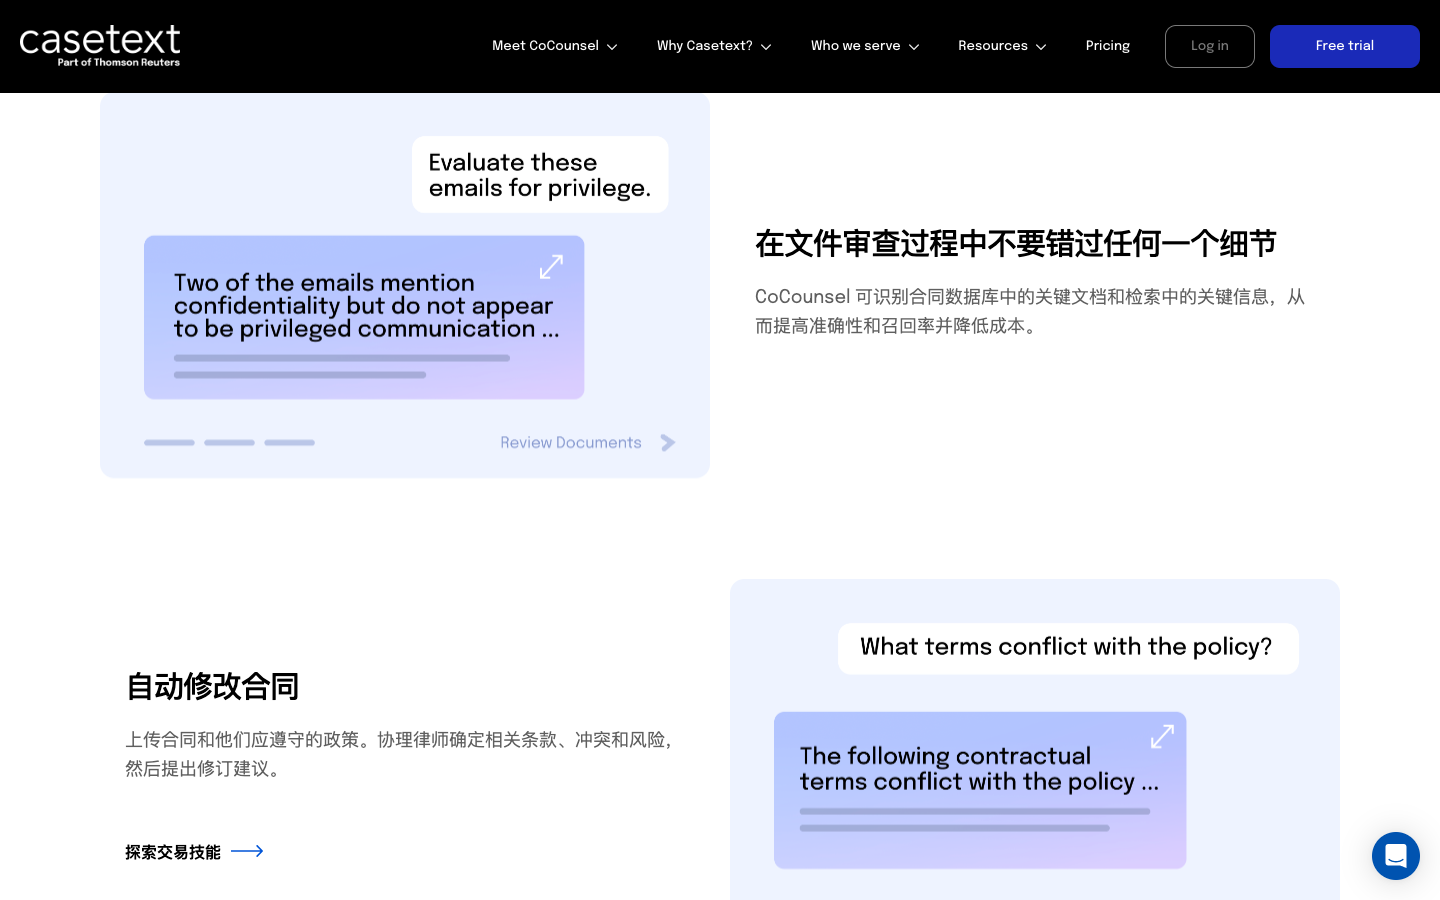Follow the 探索交易技能 link
1440x900 pixels.
(173, 852)
